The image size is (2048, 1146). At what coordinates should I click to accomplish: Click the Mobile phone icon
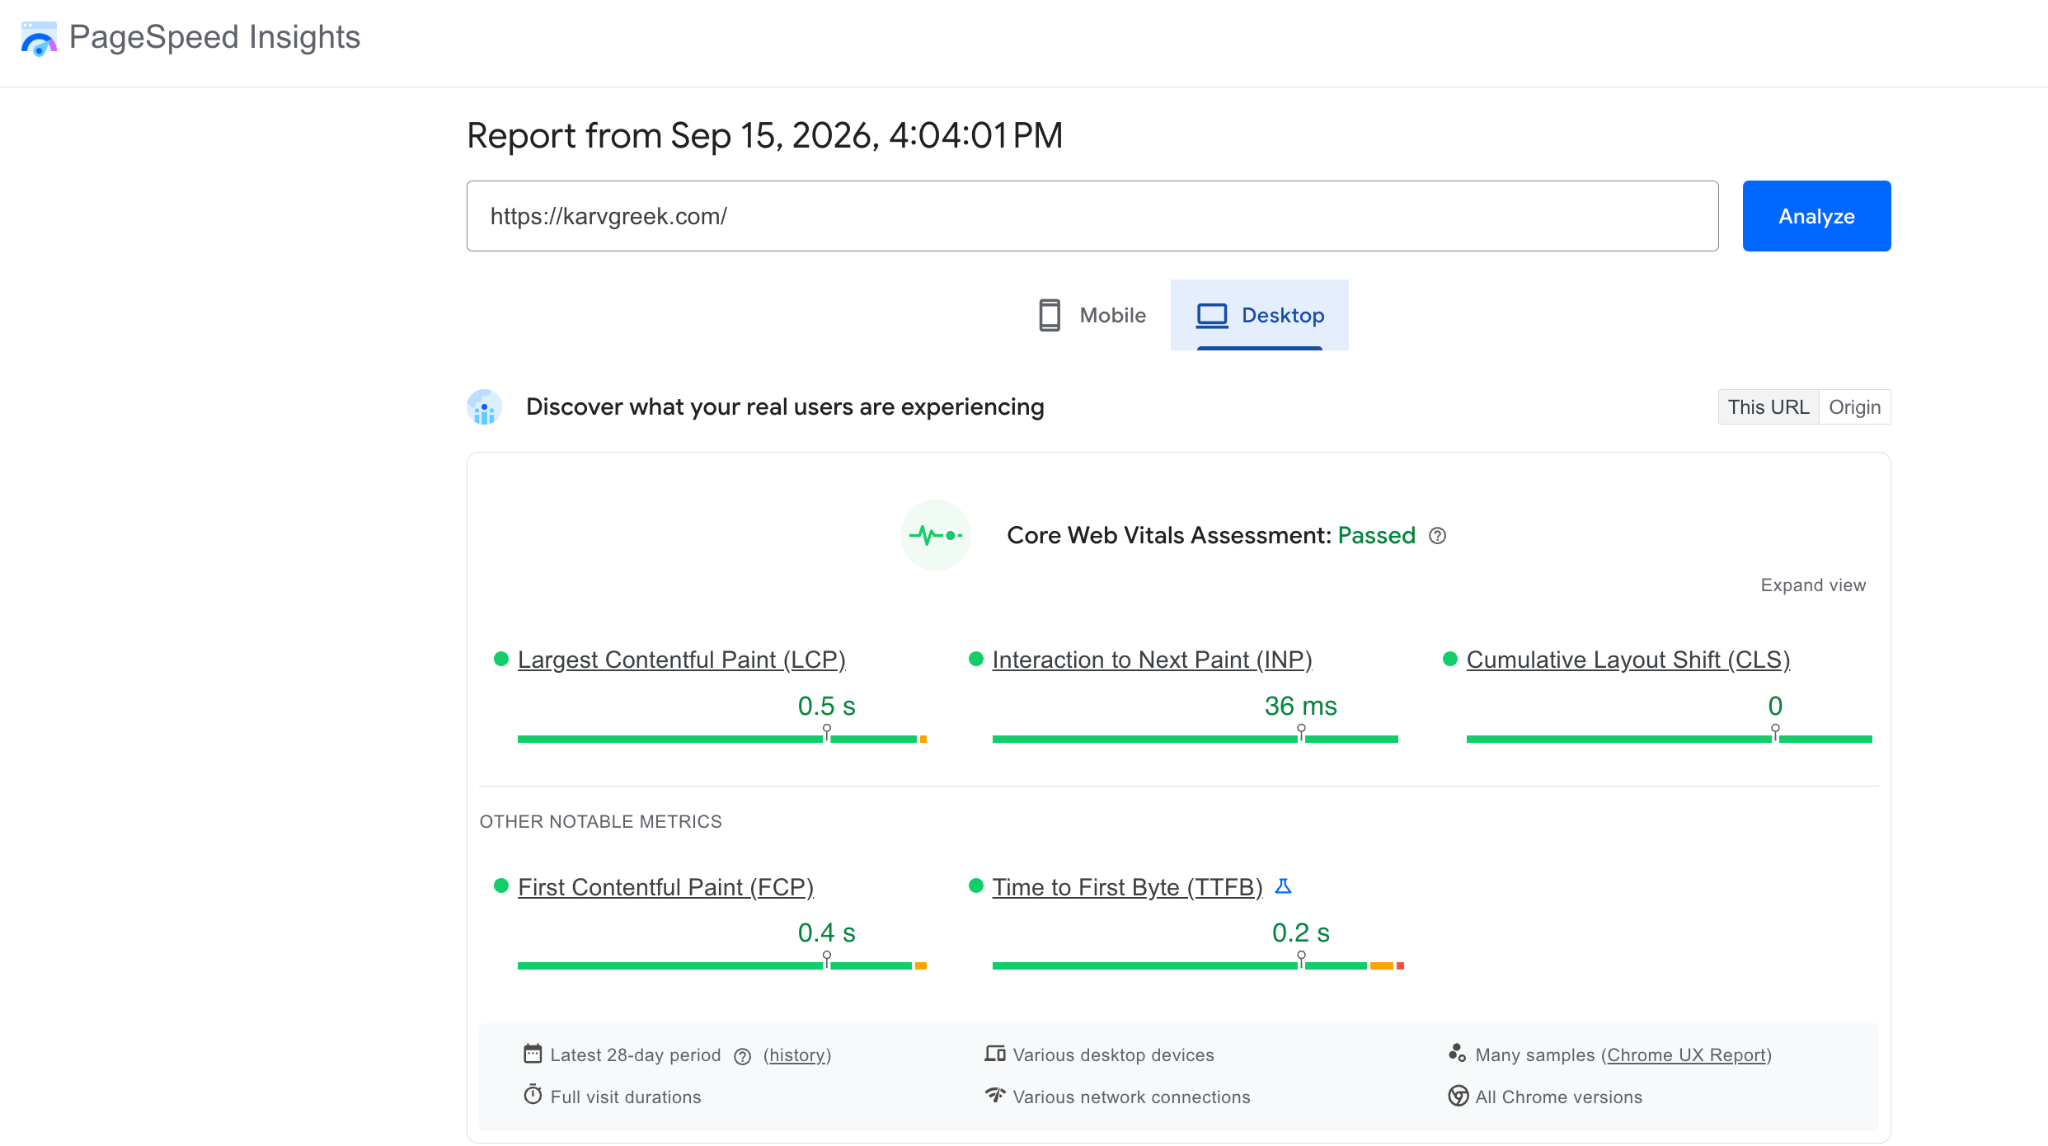pyautogui.click(x=1049, y=315)
